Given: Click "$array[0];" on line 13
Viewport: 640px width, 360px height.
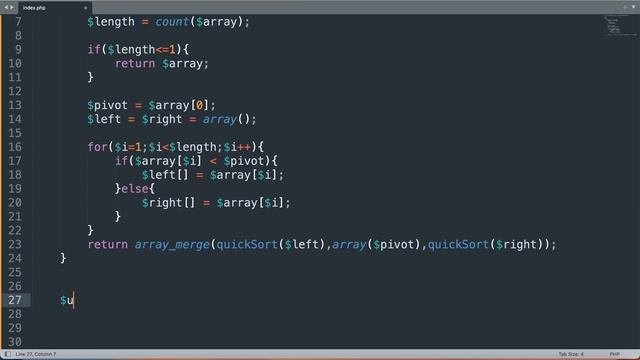Looking at the screenshot, I should pyautogui.click(x=182, y=105).
